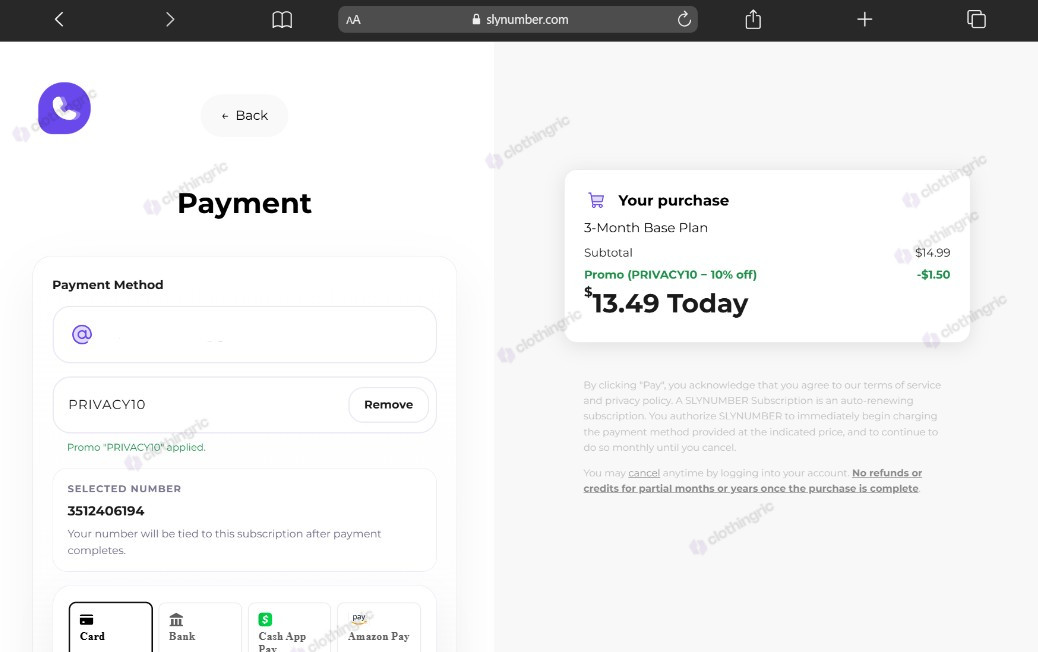Click the Your purchase heading
This screenshot has width=1038, height=652.
pyautogui.click(x=673, y=201)
